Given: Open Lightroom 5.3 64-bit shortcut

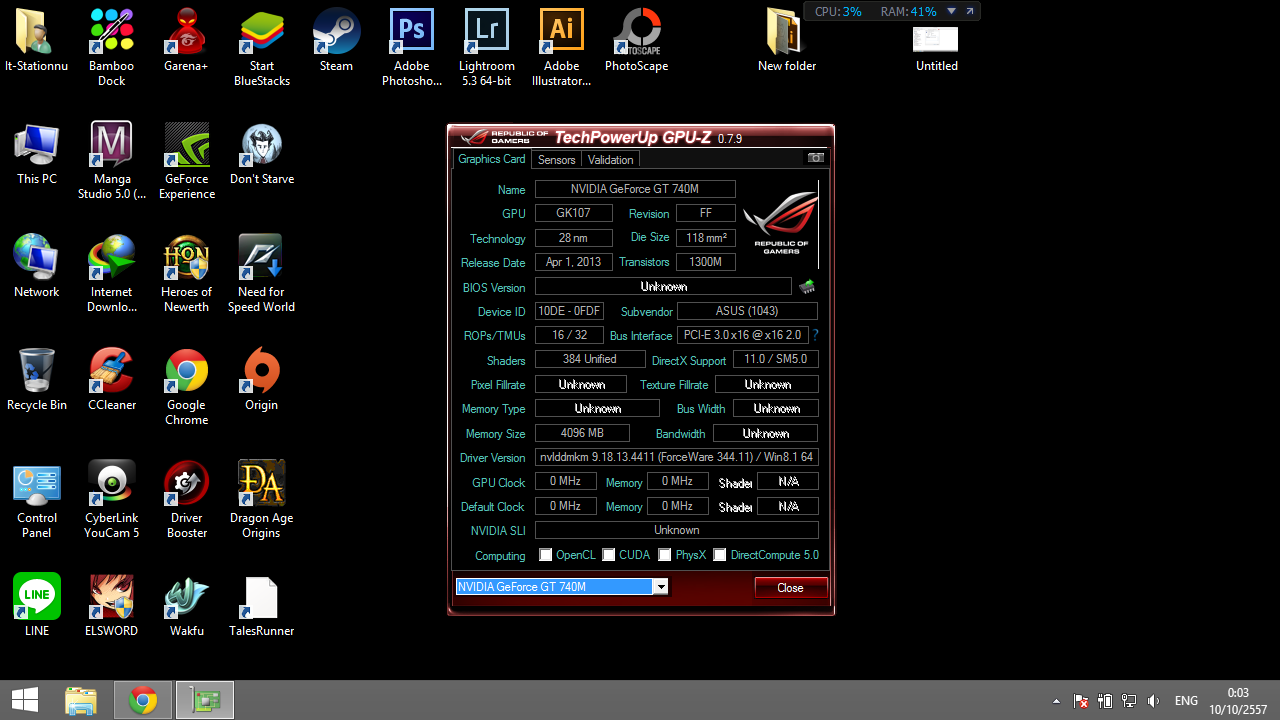Looking at the screenshot, I should point(487,48).
